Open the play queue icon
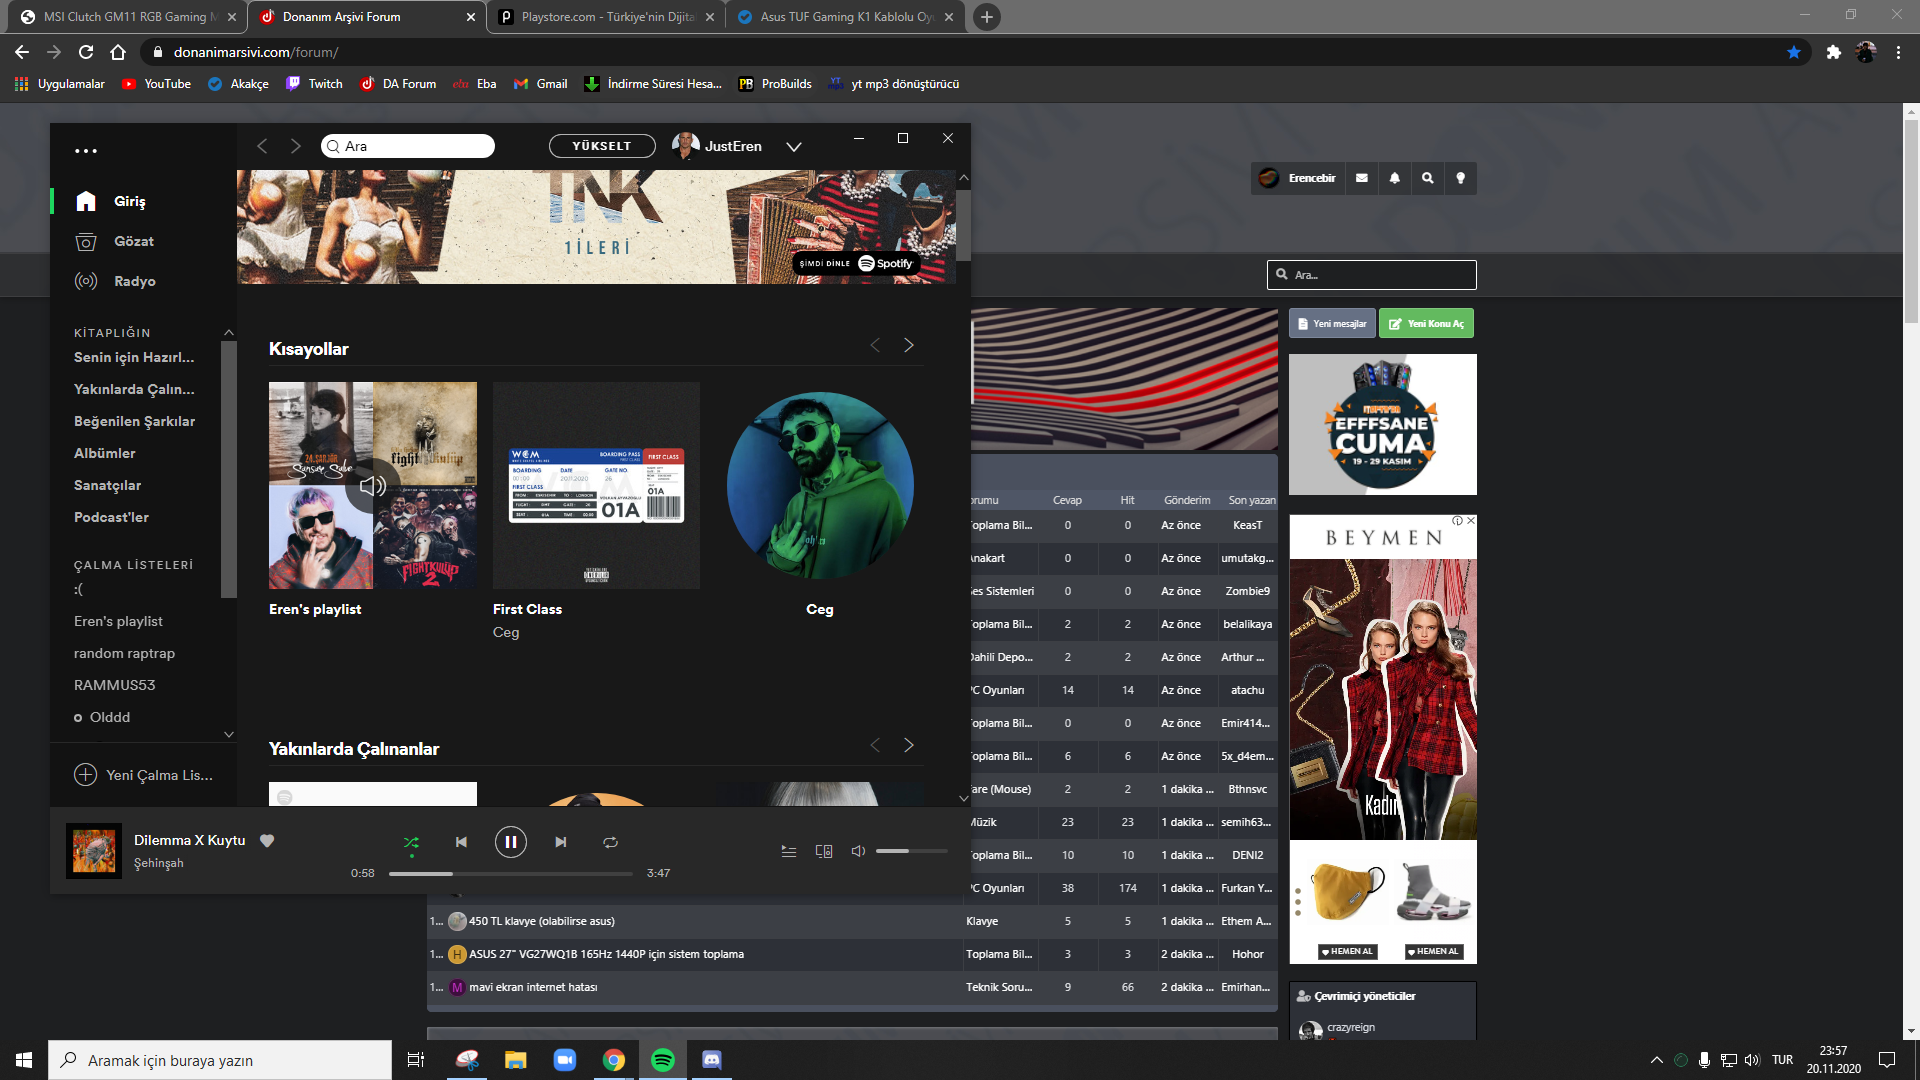The width and height of the screenshot is (1920, 1080). pyautogui.click(x=789, y=851)
